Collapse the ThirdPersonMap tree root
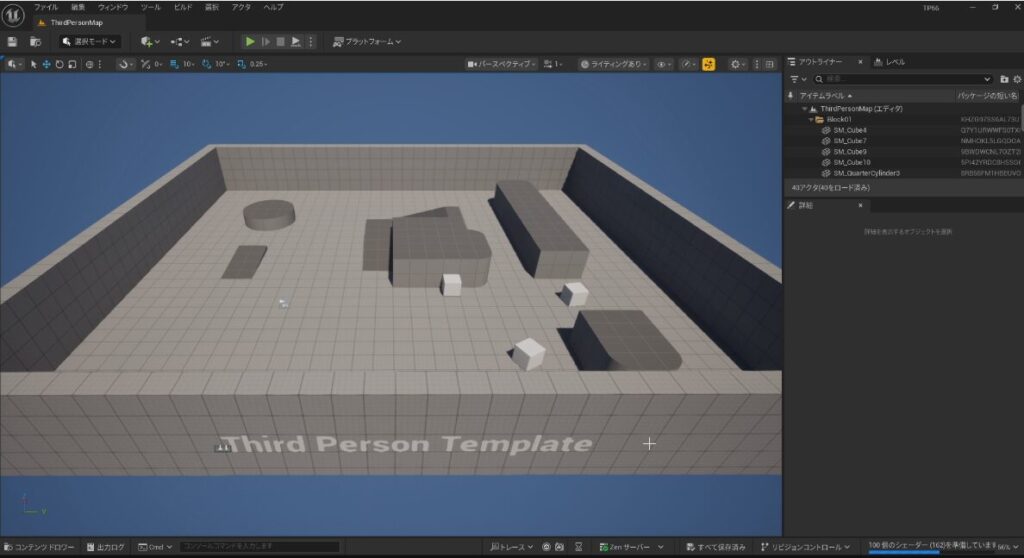Screen dimensions: 1024x558 pyautogui.click(x=805, y=109)
